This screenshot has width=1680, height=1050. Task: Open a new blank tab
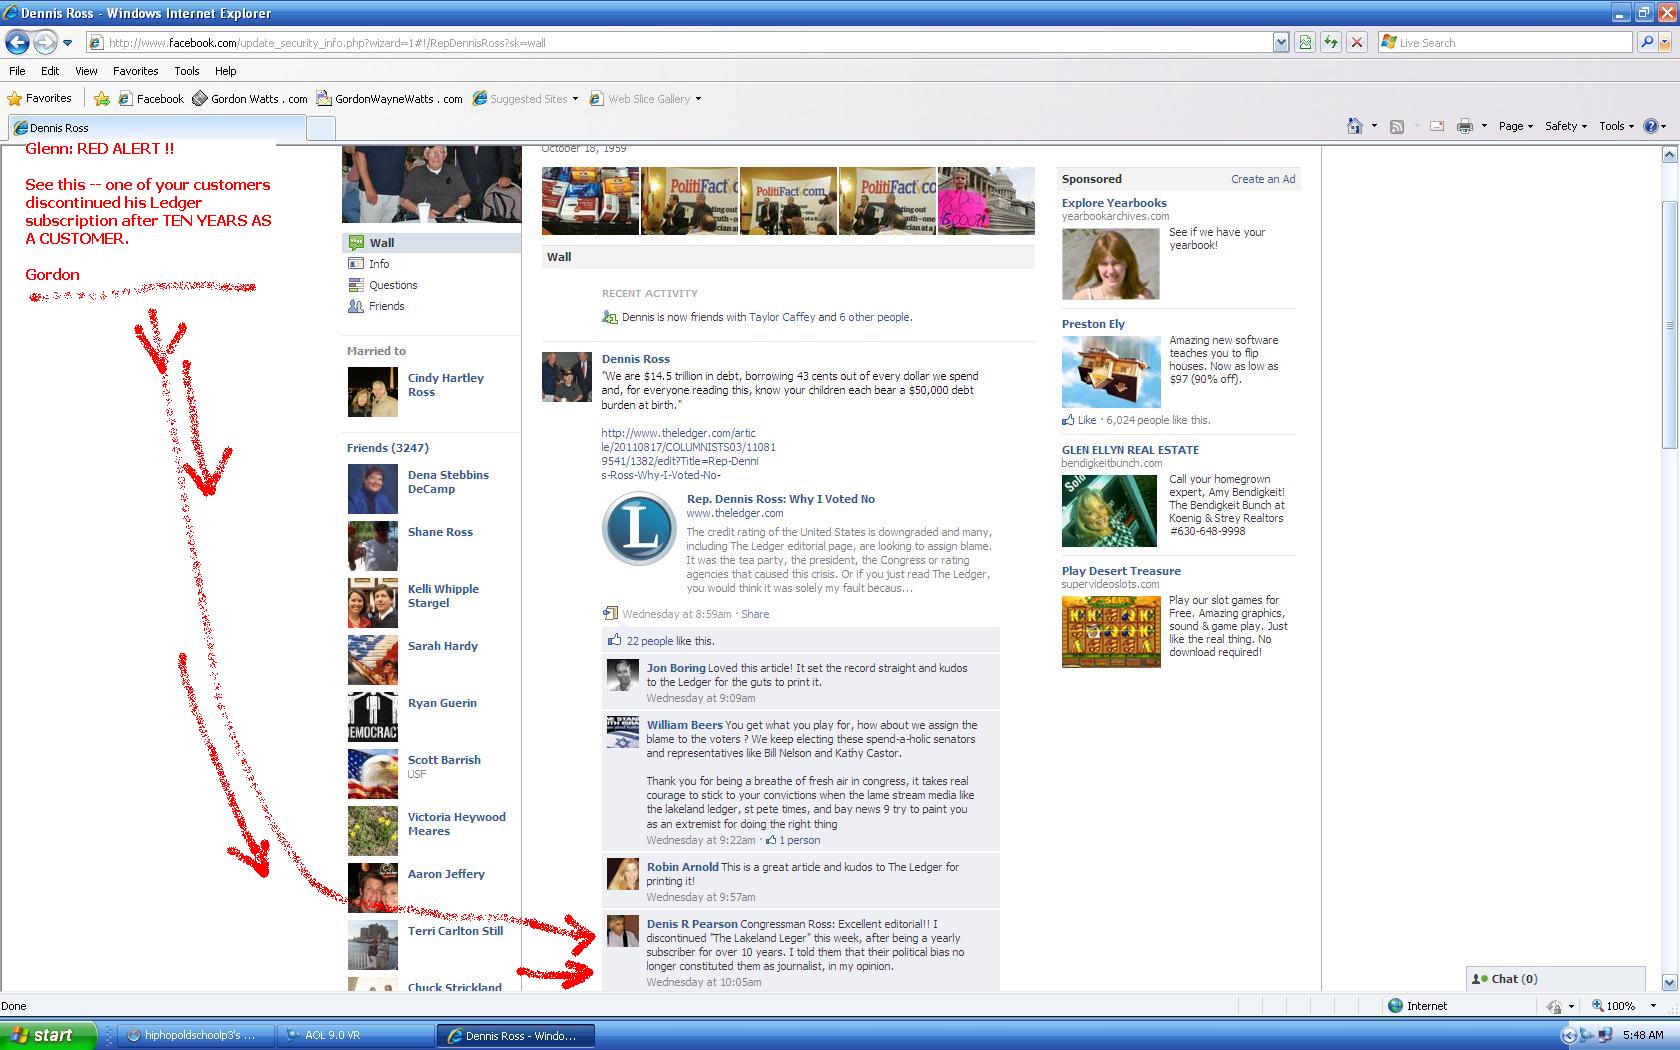pos(320,128)
